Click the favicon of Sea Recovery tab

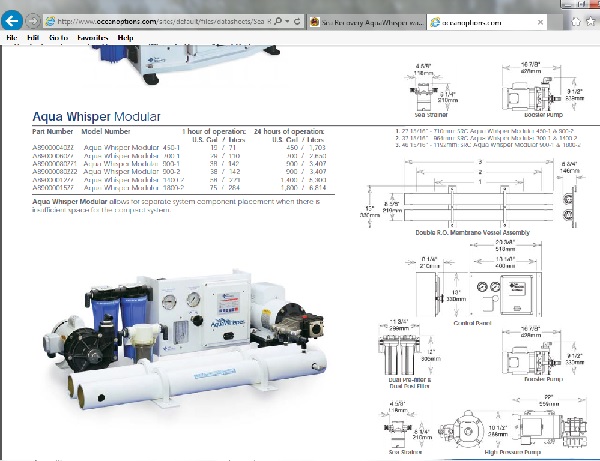point(315,22)
